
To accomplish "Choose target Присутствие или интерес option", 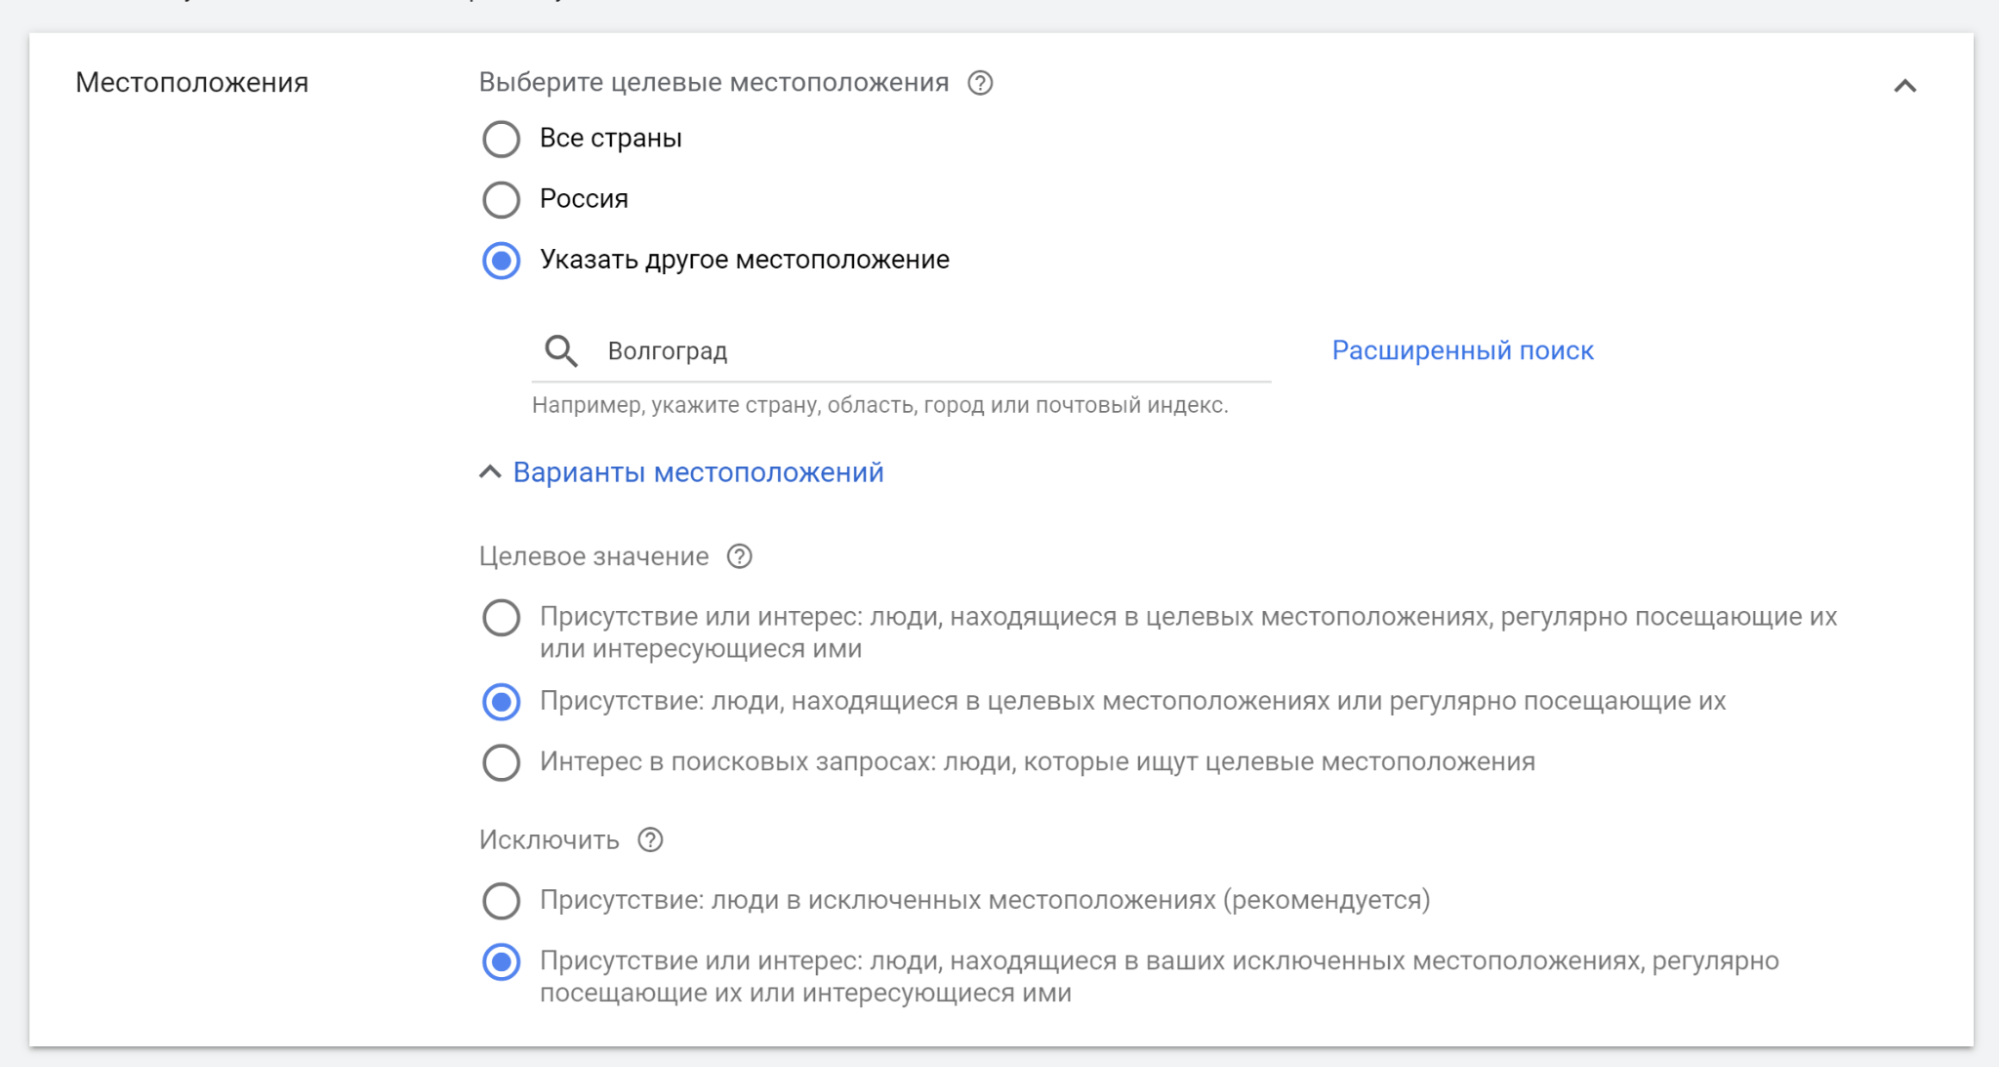I will tap(501, 618).
